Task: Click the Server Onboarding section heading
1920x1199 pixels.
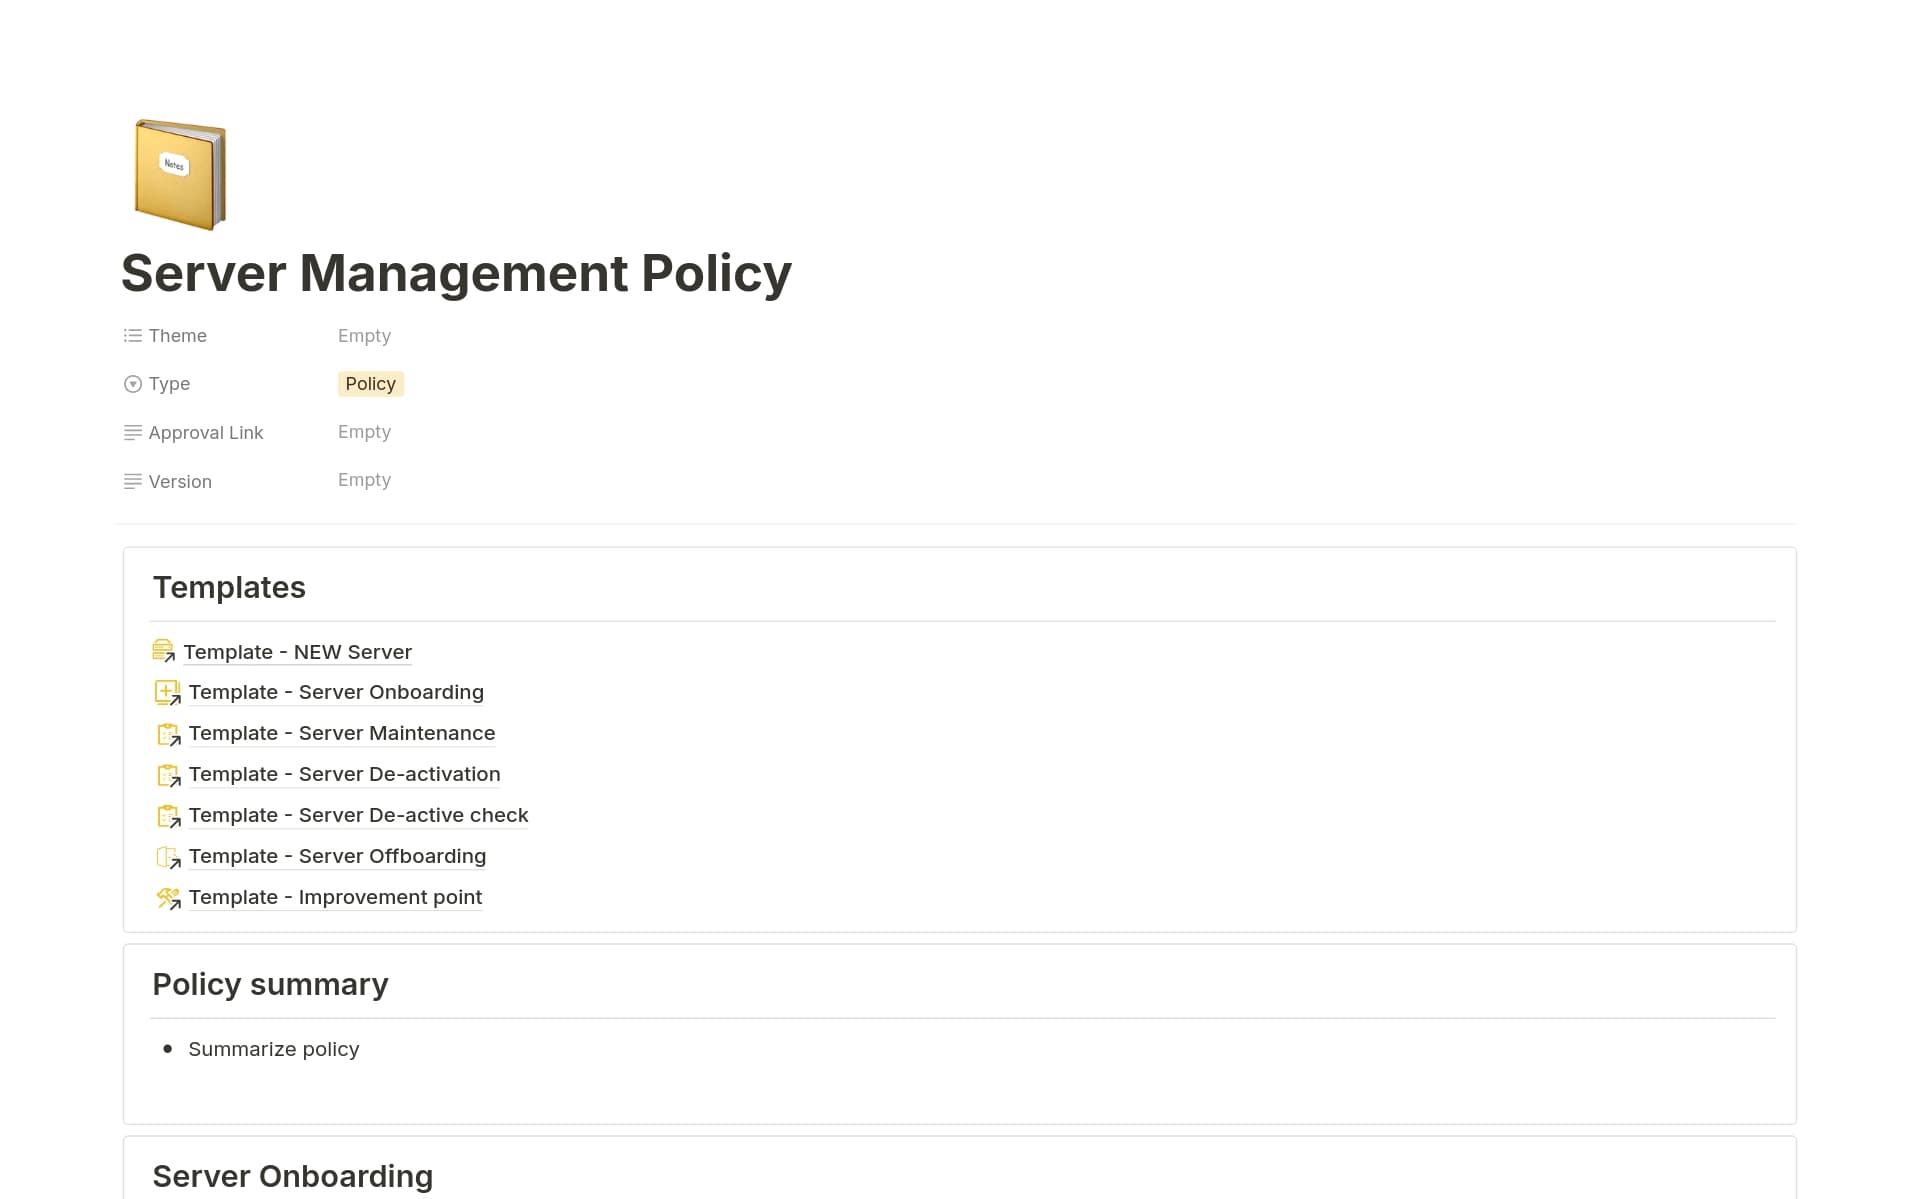Action: (x=292, y=1176)
